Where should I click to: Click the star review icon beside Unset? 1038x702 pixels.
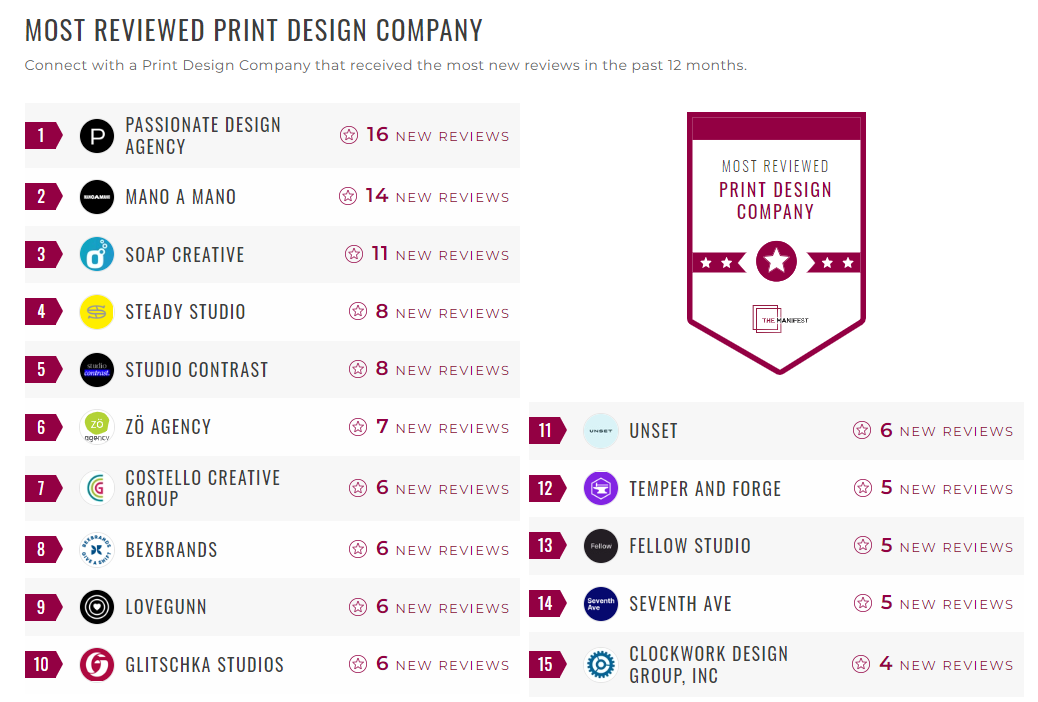[x=862, y=430]
